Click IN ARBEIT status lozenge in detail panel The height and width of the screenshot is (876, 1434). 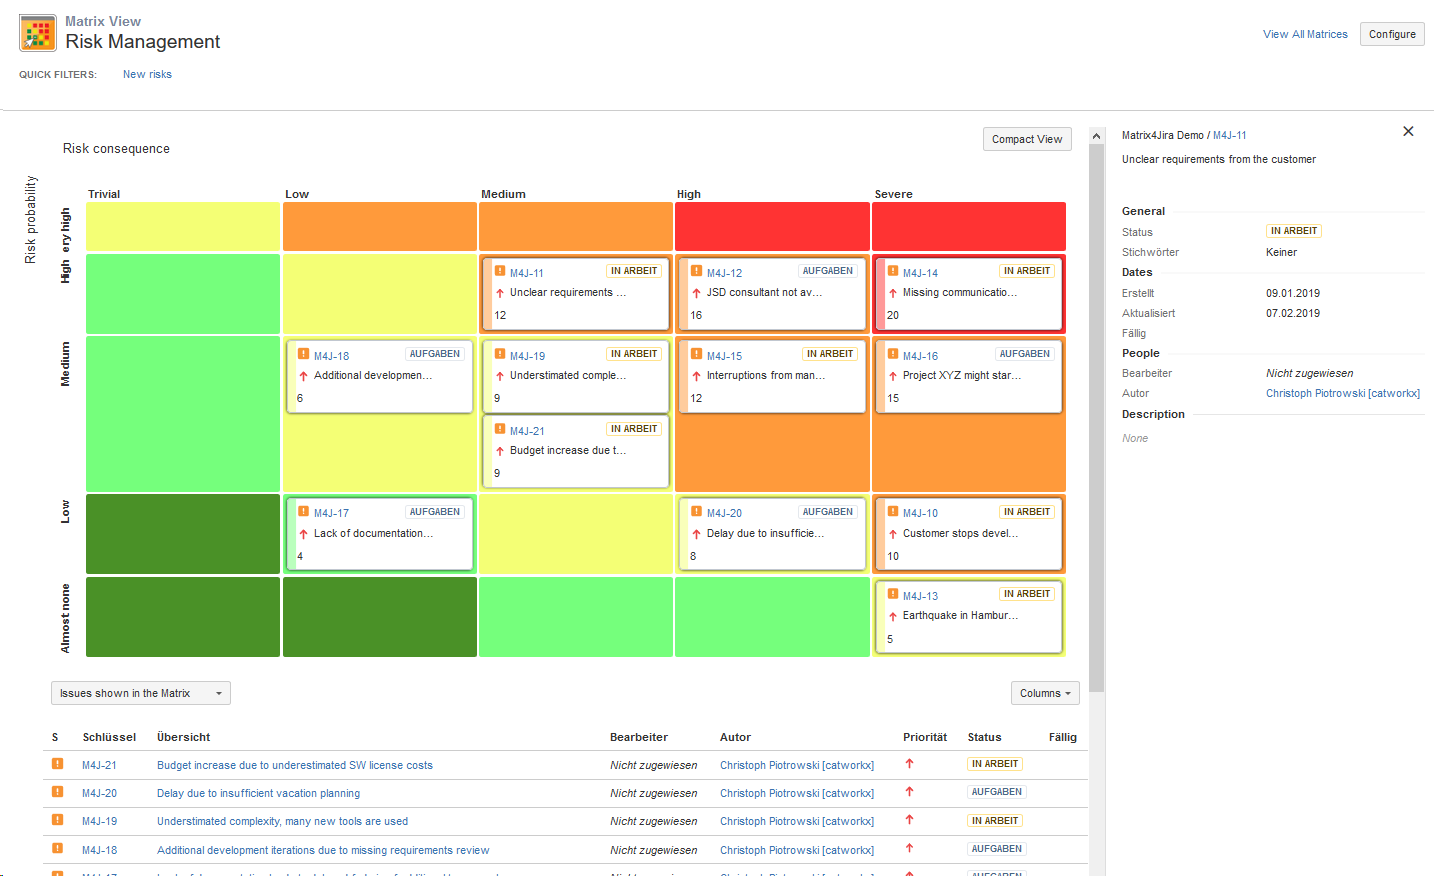[x=1294, y=231]
